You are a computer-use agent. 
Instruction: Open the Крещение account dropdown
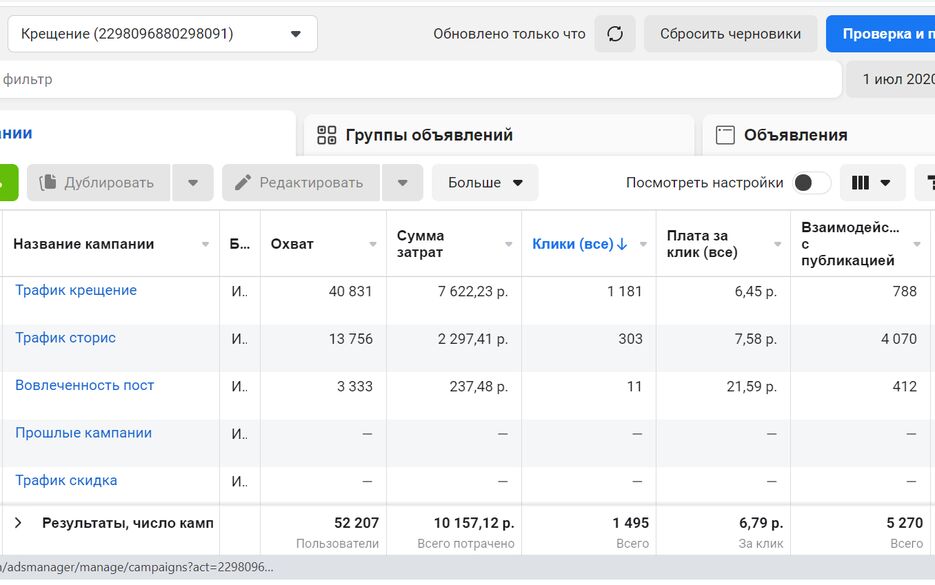162,34
